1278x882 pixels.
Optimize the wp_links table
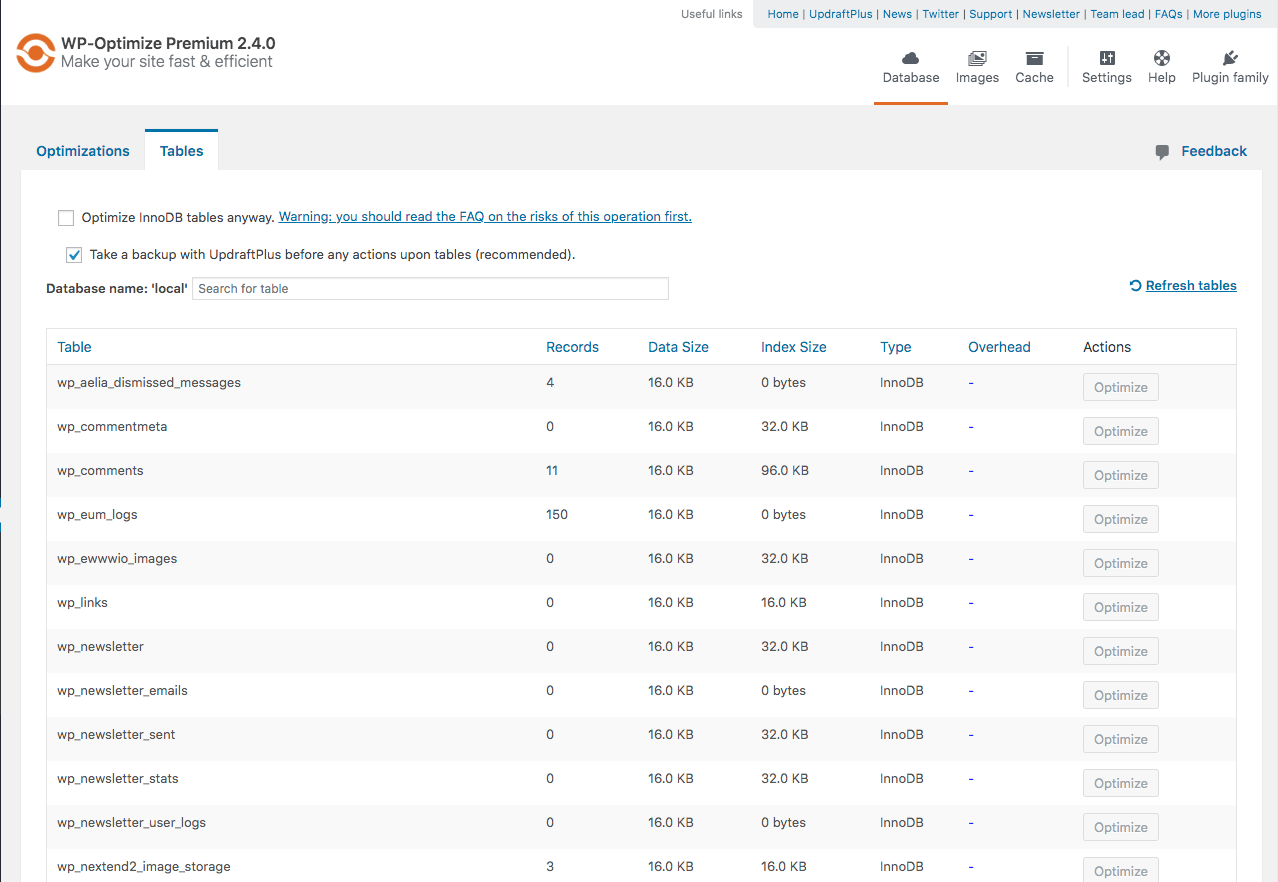[1120, 607]
